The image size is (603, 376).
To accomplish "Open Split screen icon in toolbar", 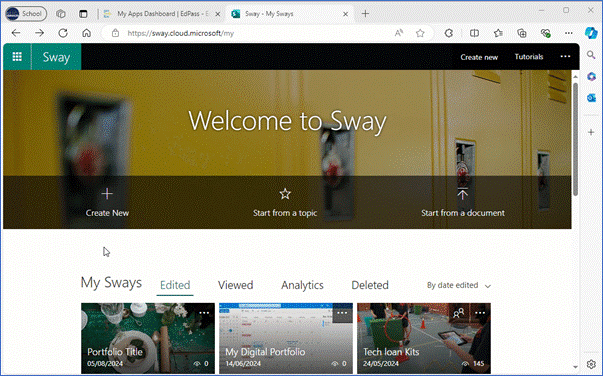I will pyautogui.click(x=474, y=33).
